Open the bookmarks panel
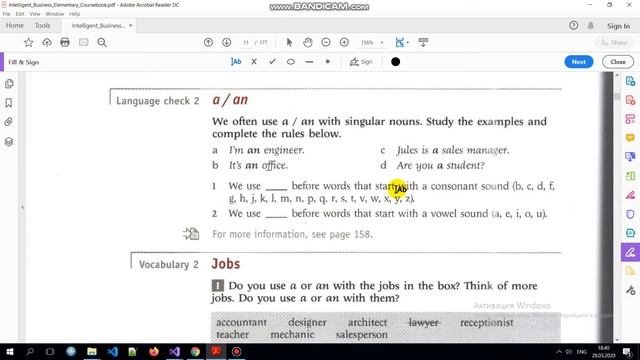 click(9, 103)
